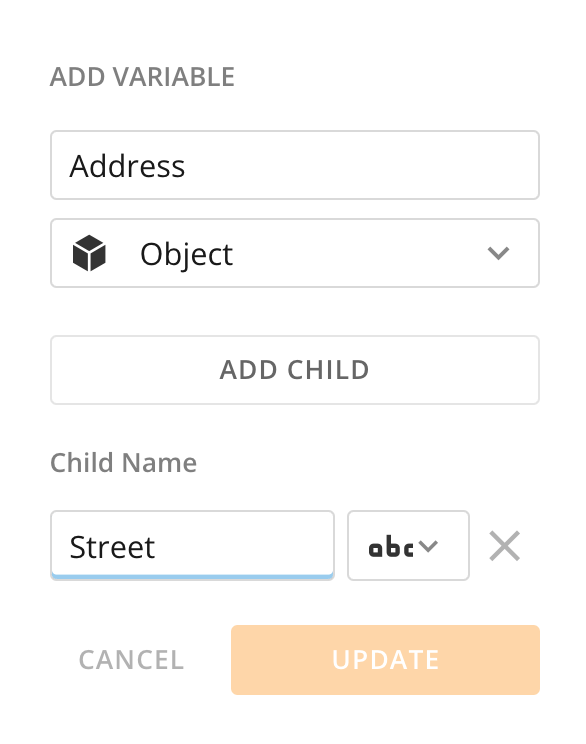Open the abc child type chevron
586x744 pixels.
point(428,546)
